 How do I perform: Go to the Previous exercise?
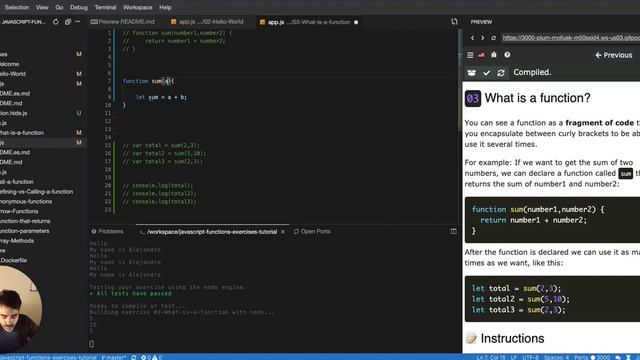pos(613,55)
